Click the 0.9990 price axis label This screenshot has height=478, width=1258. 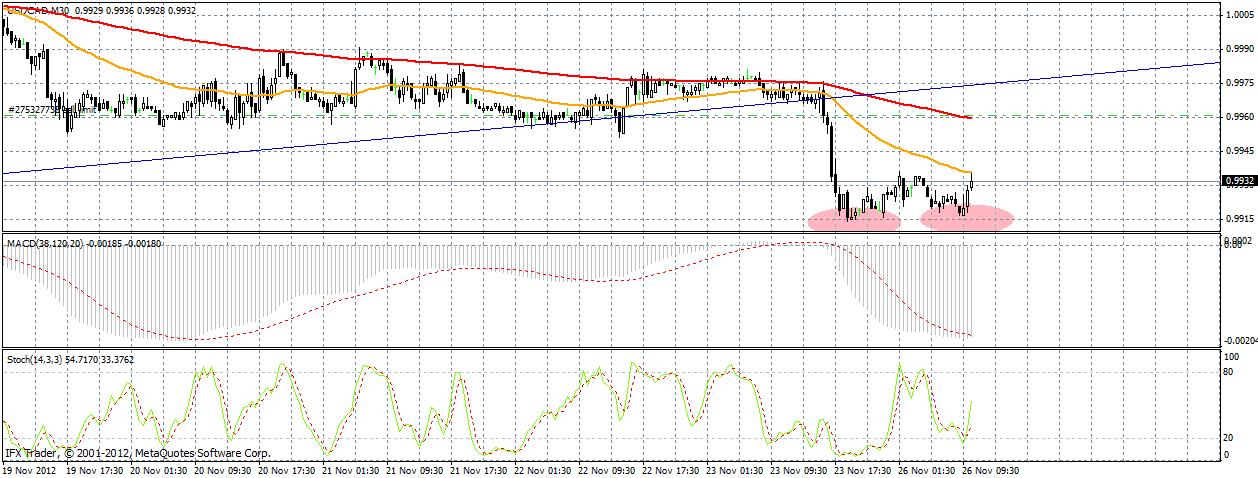(x=1238, y=49)
